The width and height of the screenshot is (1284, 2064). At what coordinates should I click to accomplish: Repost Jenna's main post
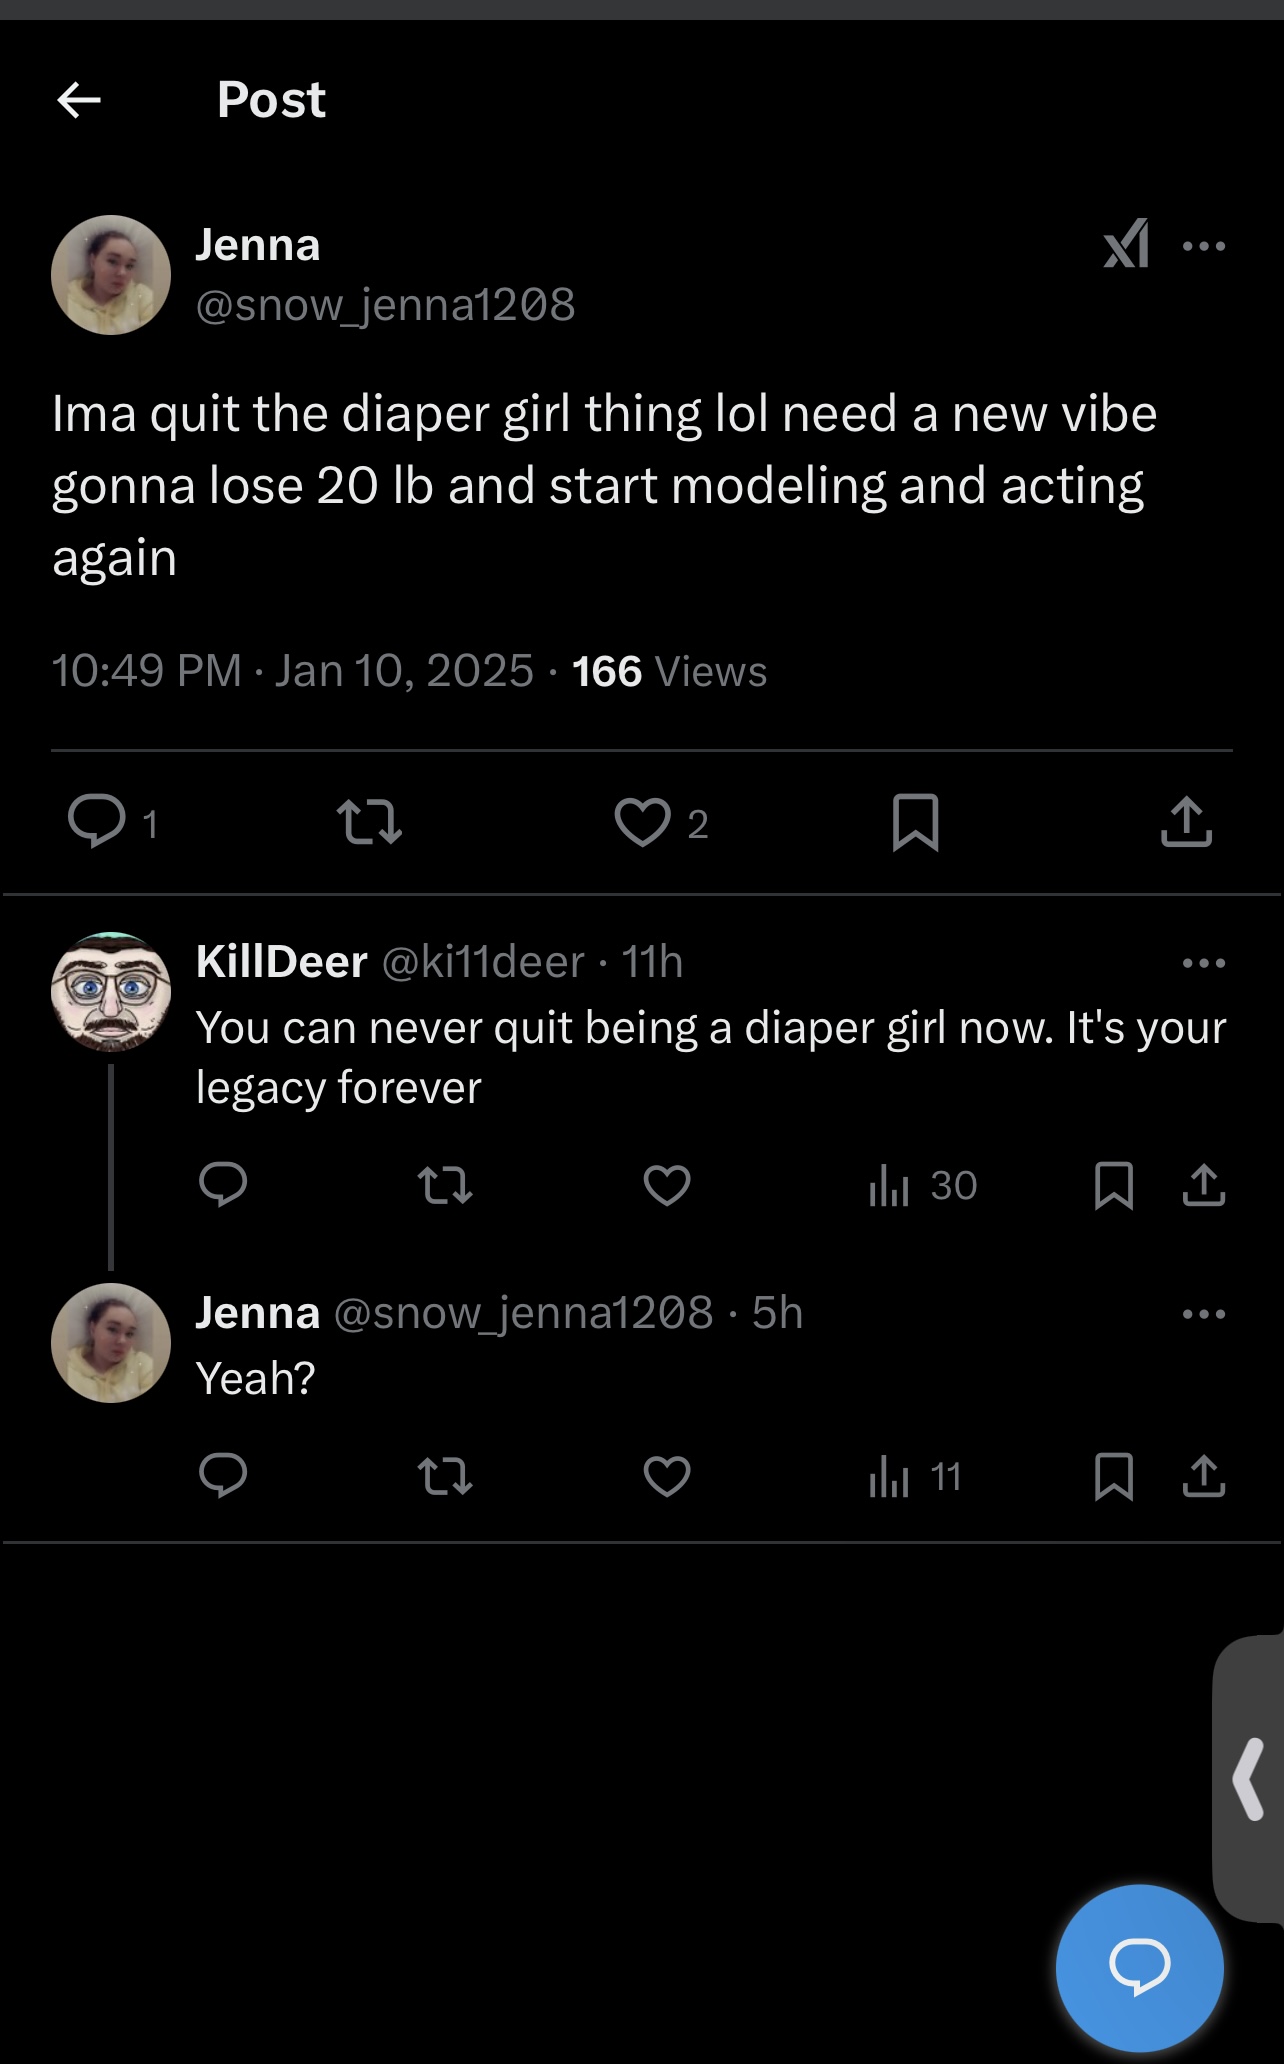pyautogui.click(x=370, y=822)
